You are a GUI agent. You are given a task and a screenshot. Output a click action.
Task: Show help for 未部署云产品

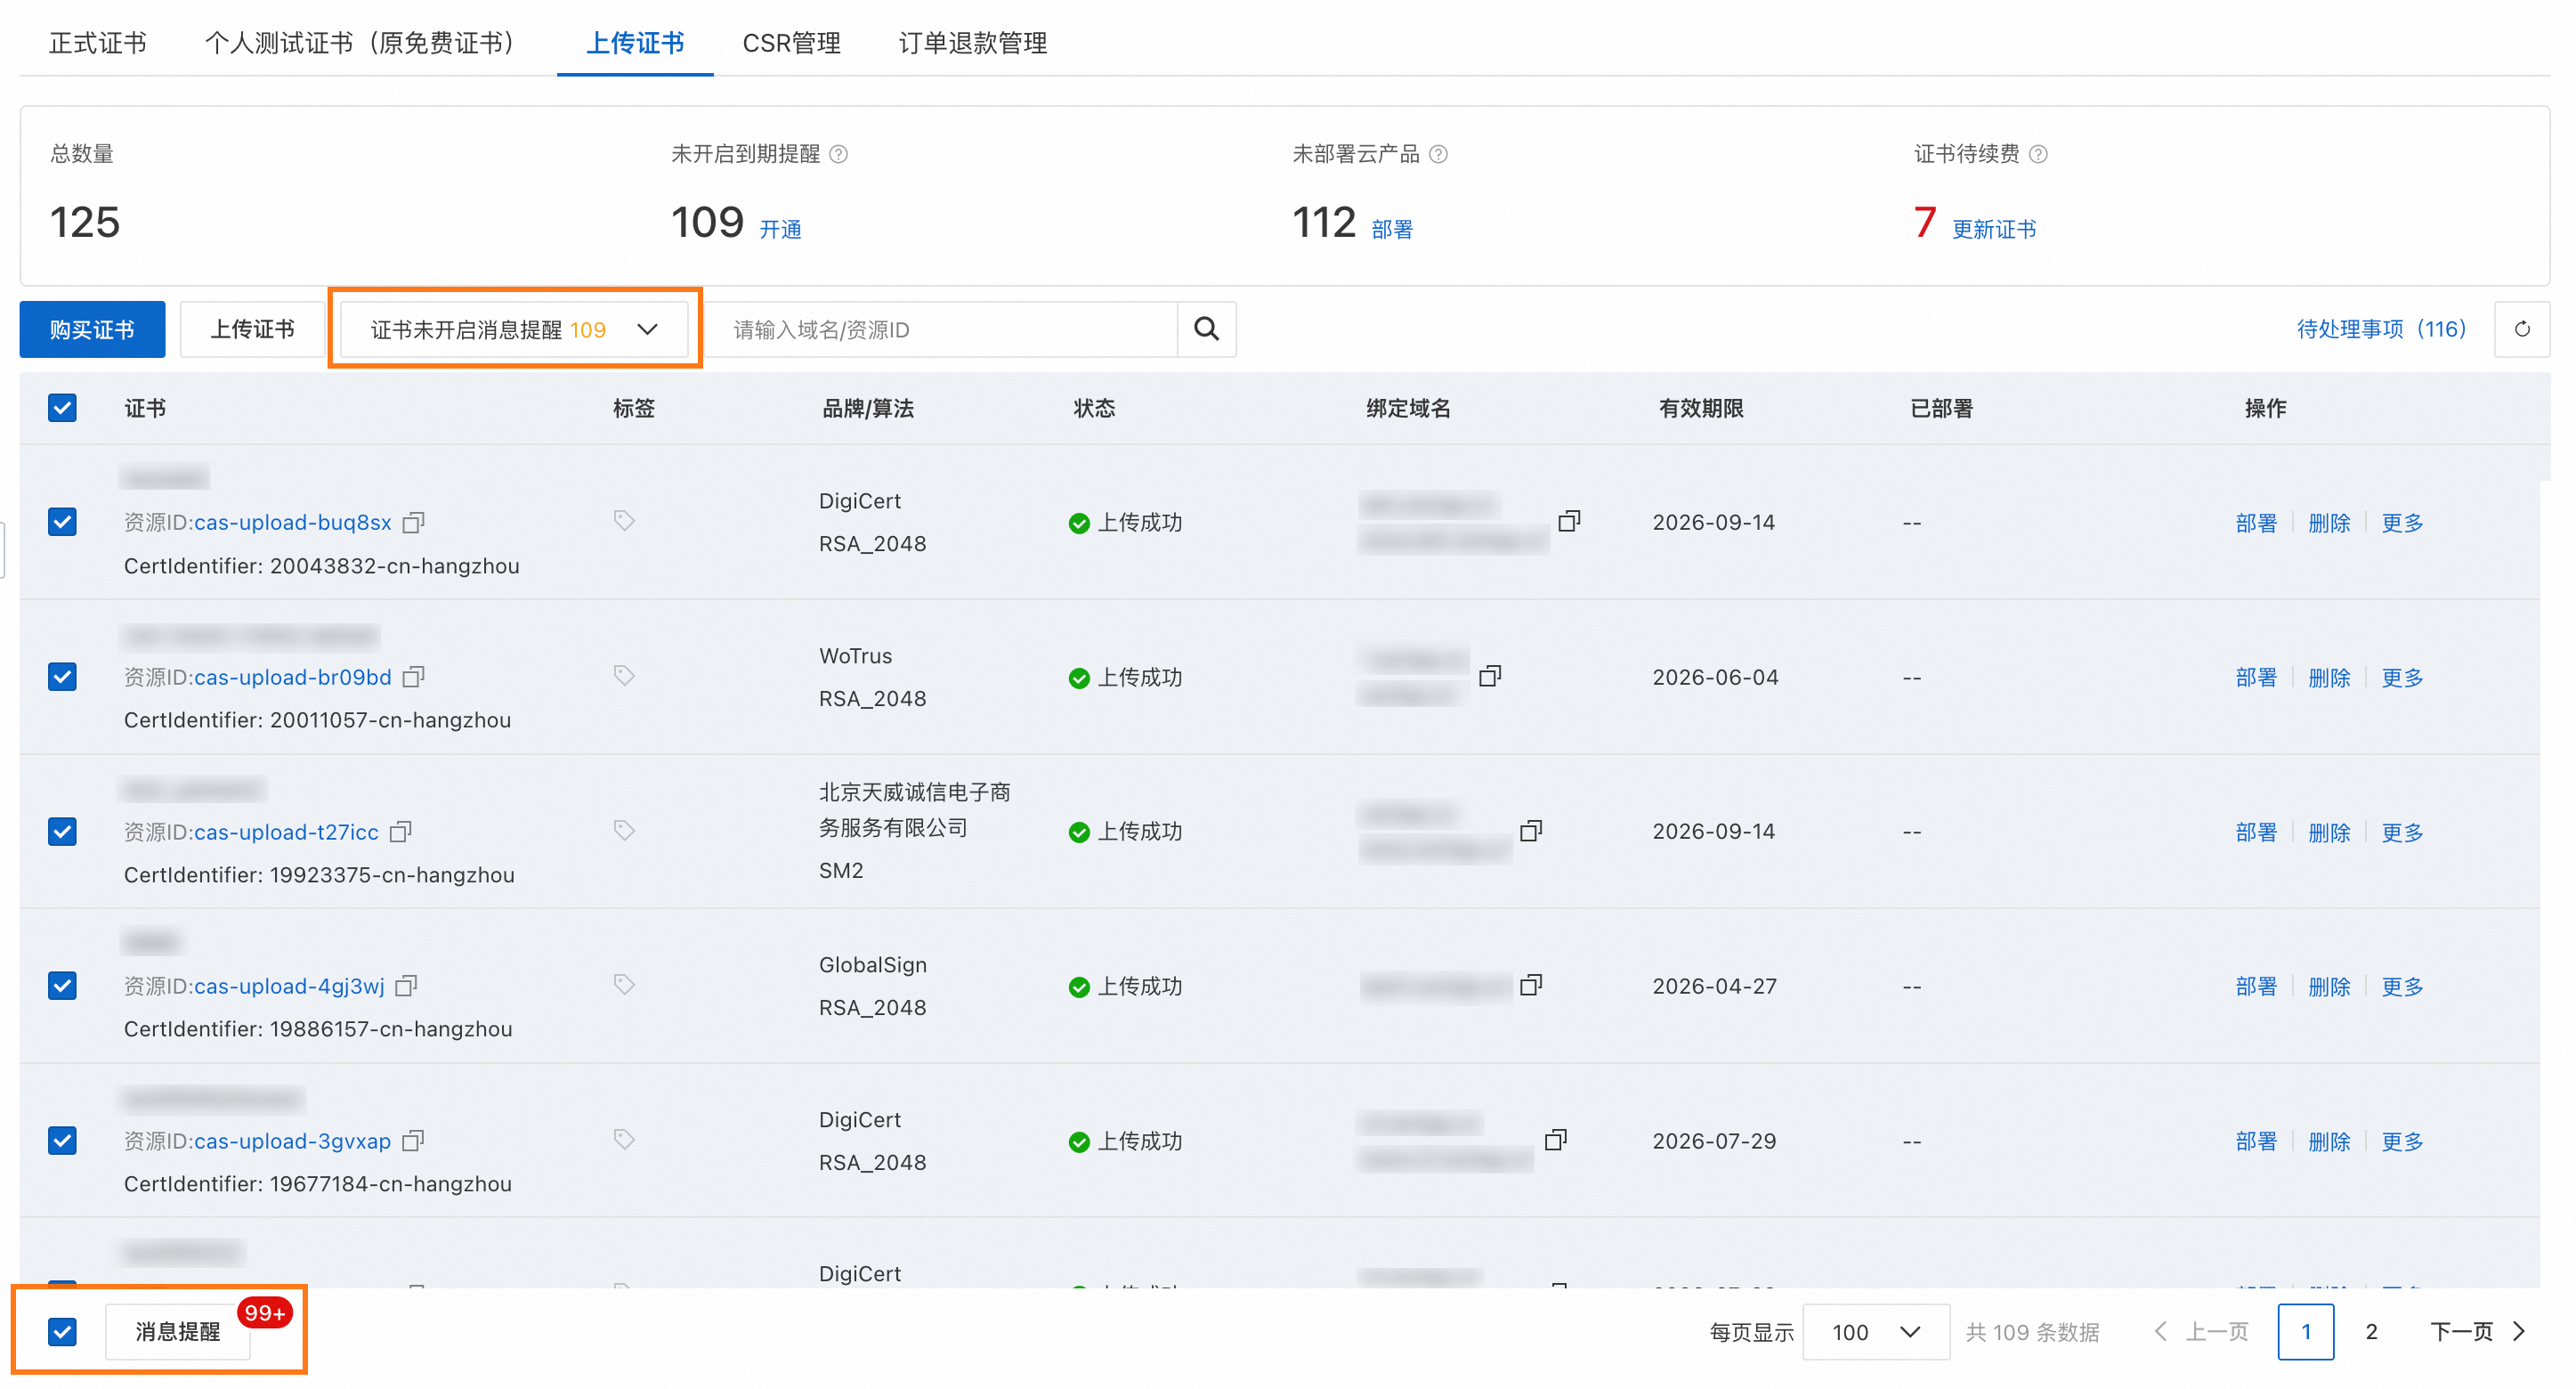tap(1438, 154)
